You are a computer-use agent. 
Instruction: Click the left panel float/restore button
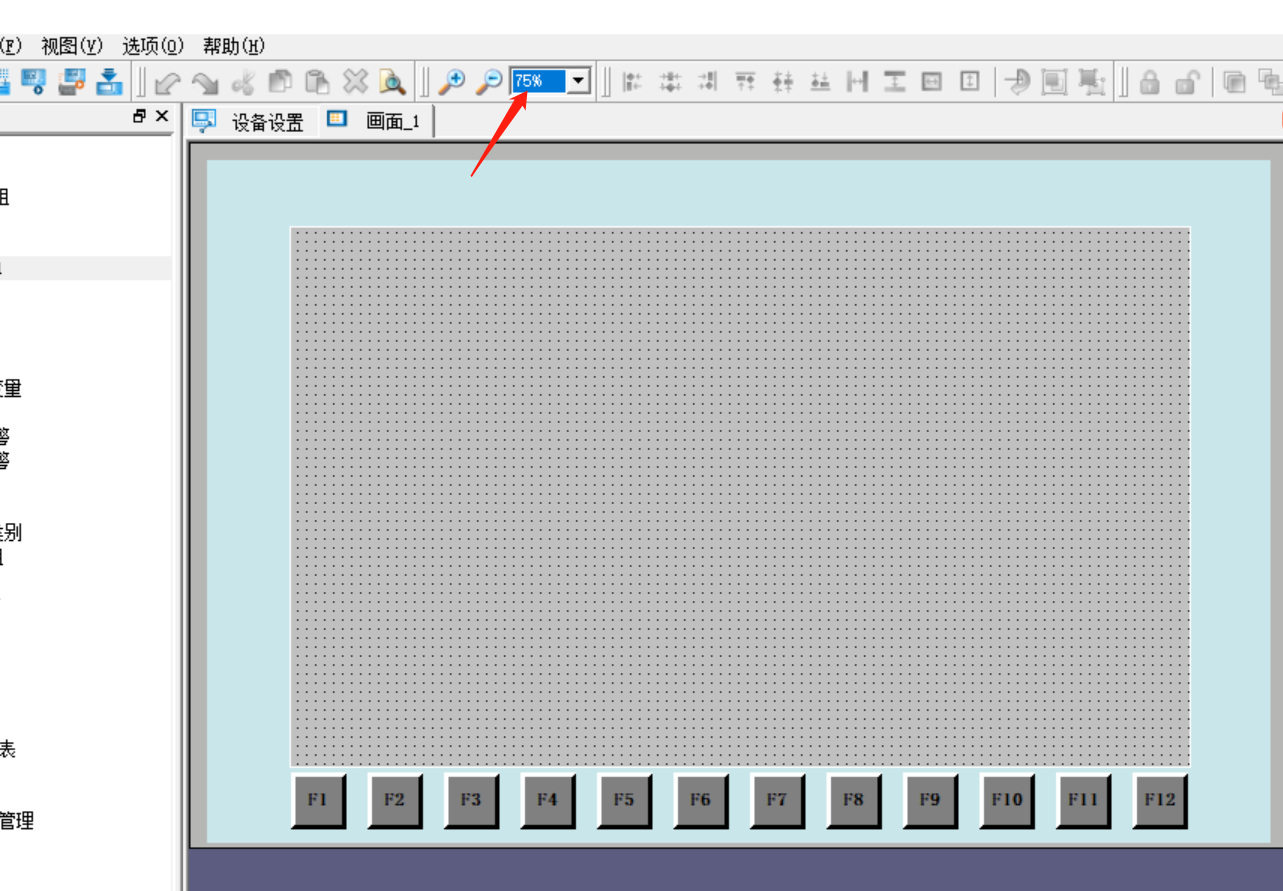click(x=140, y=116)
